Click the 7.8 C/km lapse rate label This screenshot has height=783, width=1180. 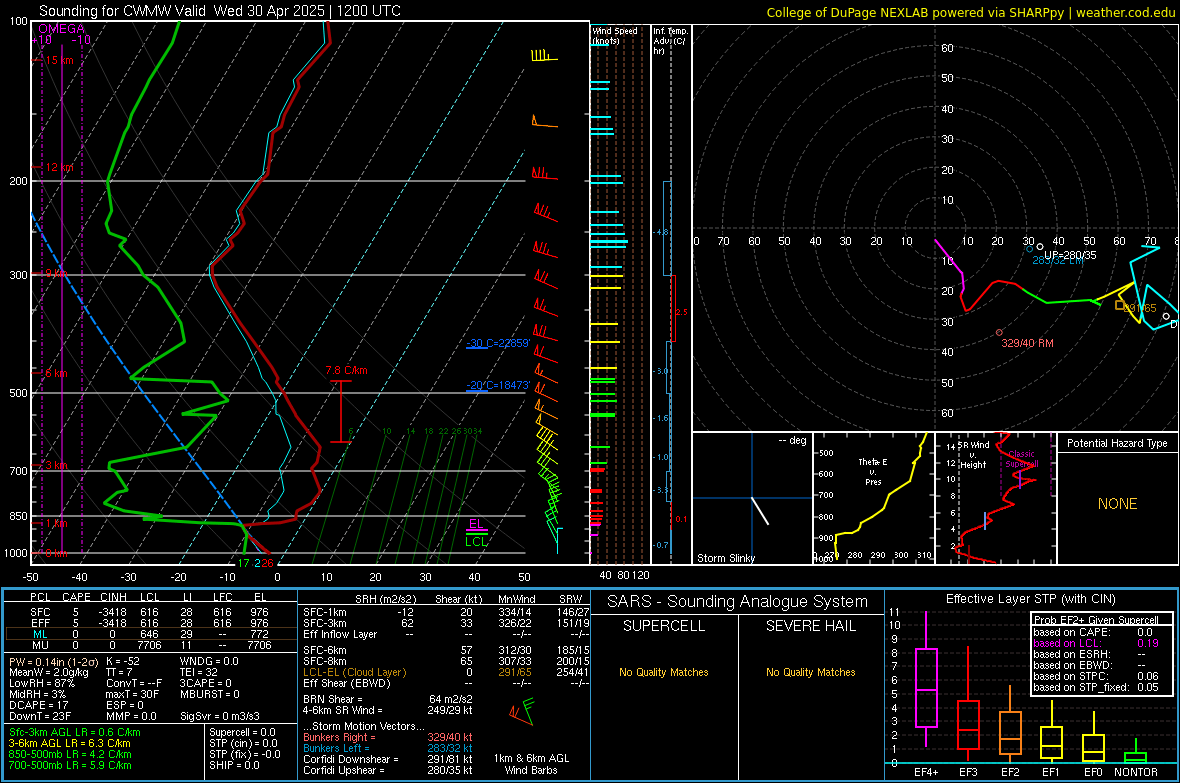[346, 370]
